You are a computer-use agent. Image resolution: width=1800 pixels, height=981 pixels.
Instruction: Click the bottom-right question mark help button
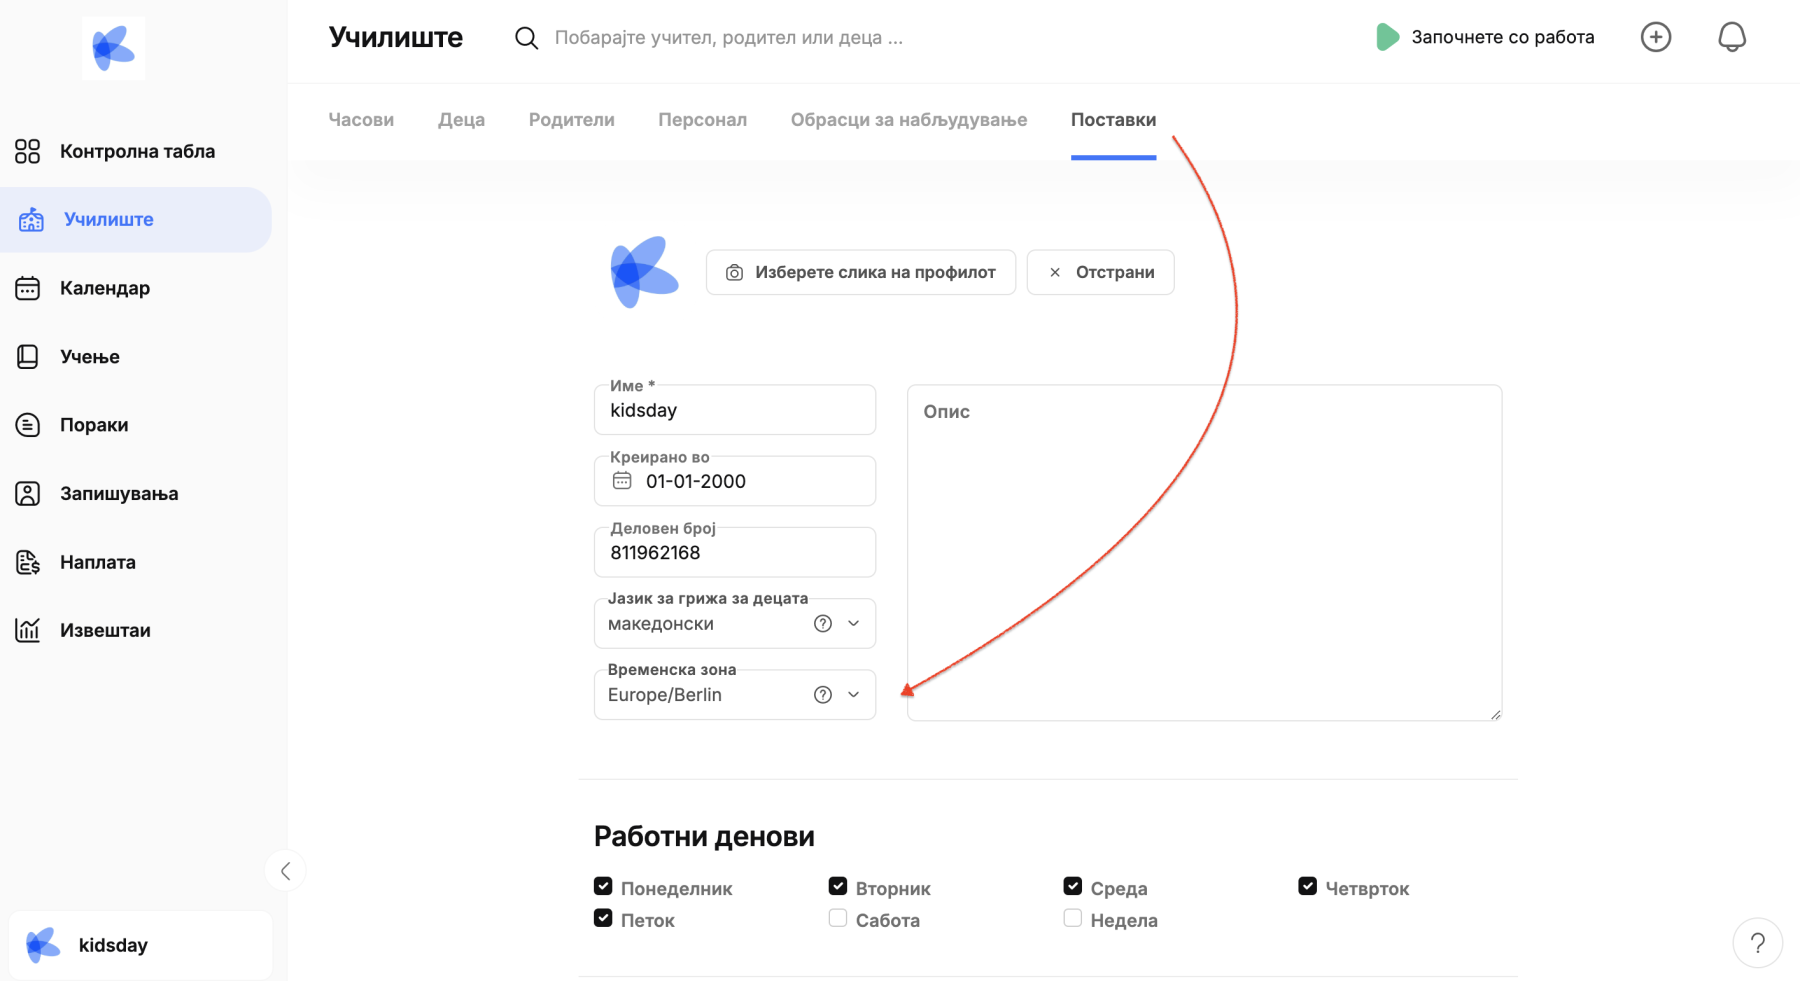click(x=1757, y=943)
